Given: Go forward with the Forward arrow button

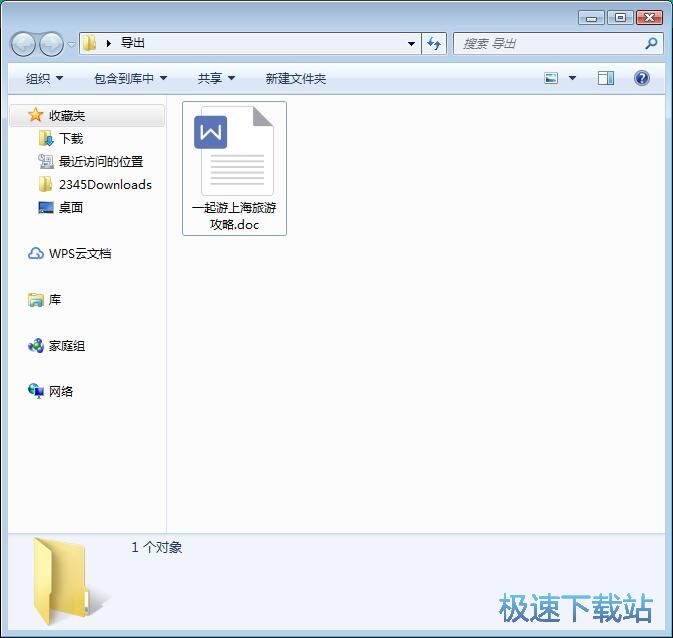Looking at the screenshot, I should pyautogui.click(x=51, y=44).
